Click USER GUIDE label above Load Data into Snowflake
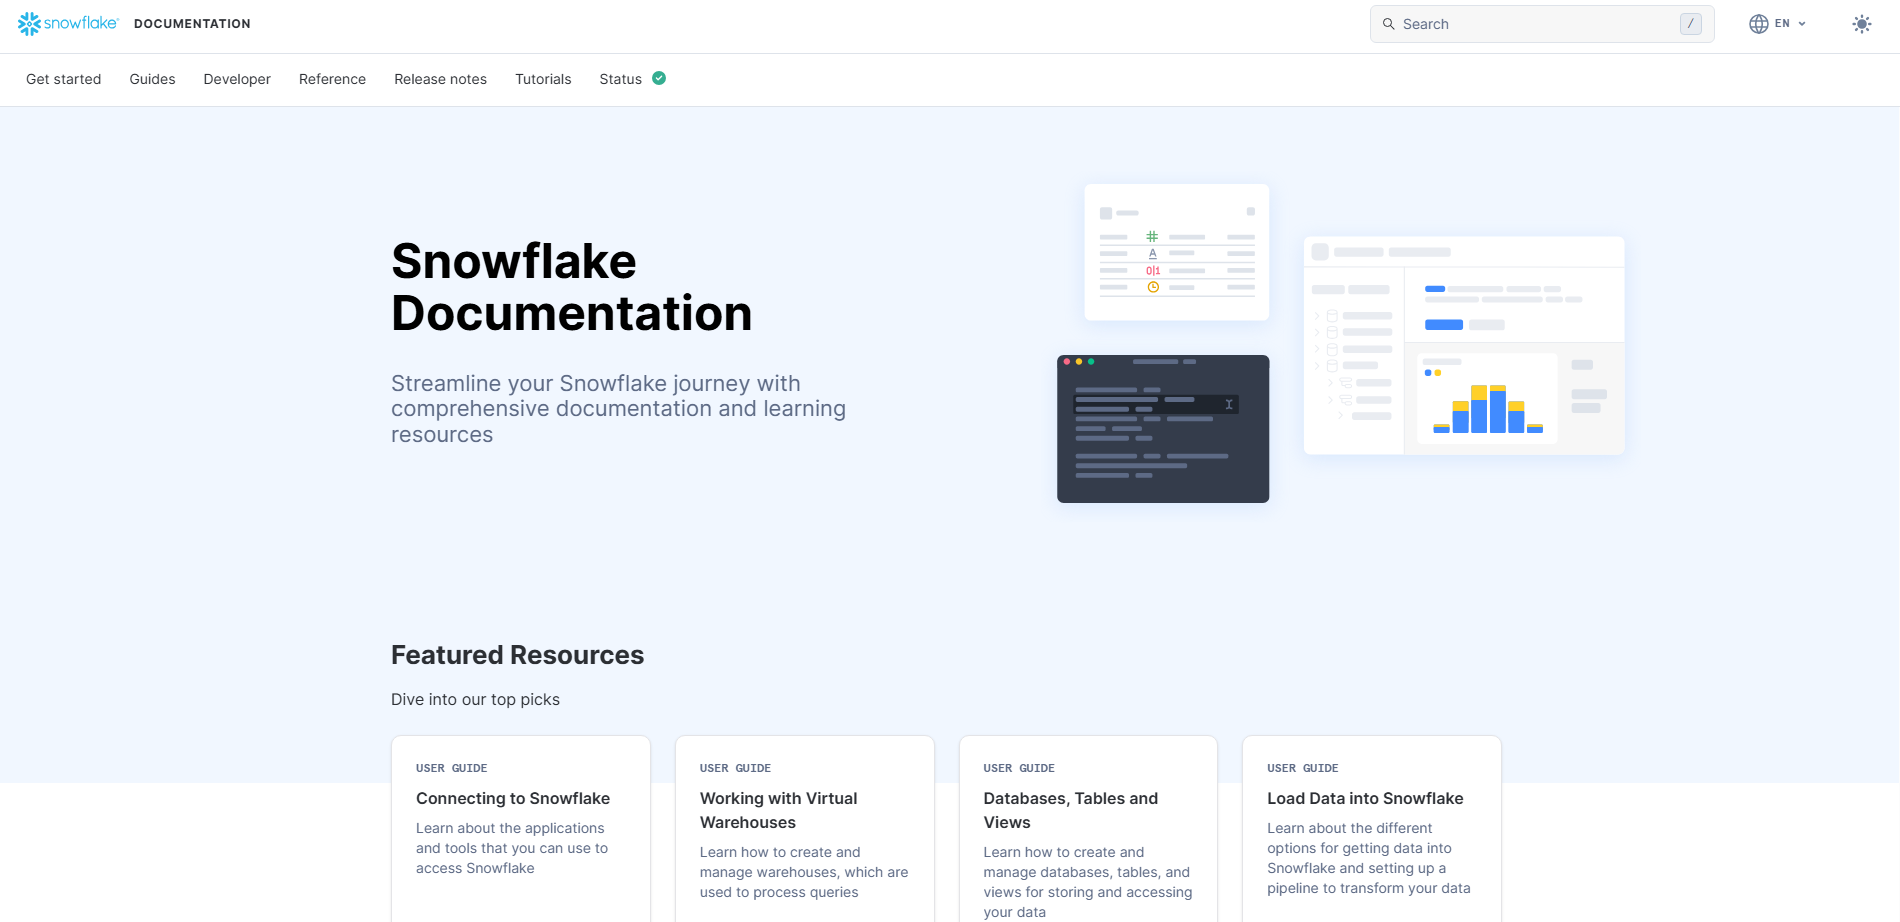 (x=1302, y=768)
